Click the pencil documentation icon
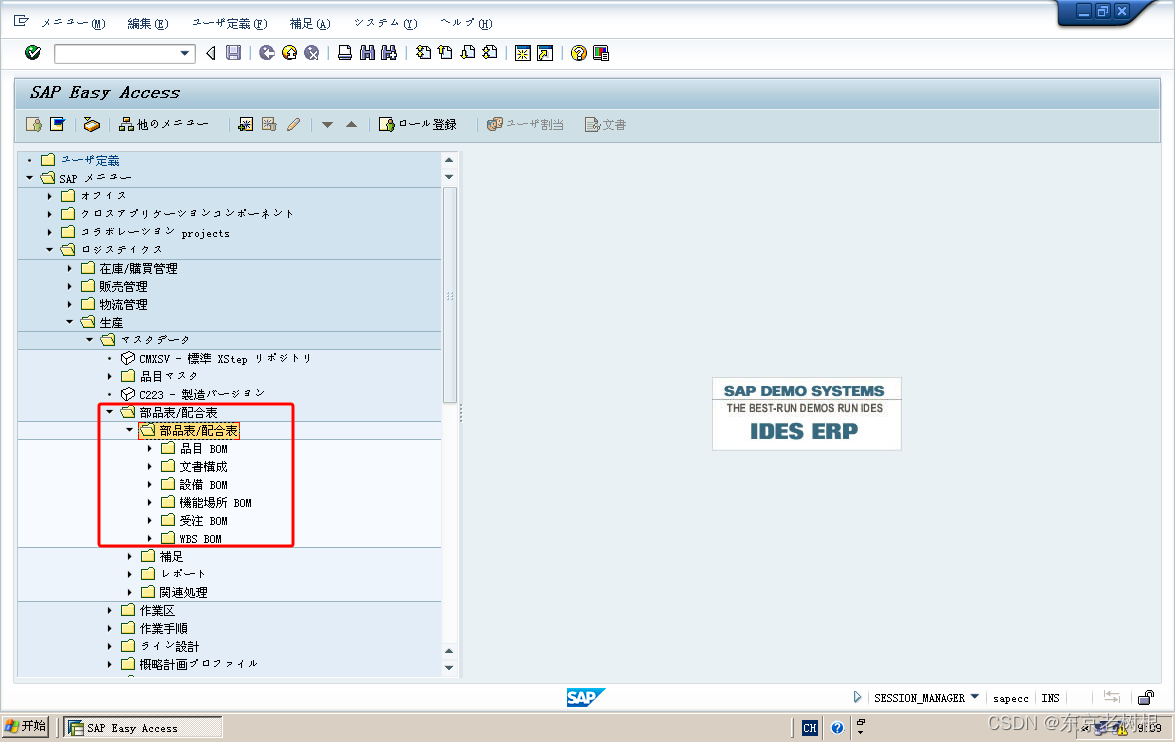This screenshot has width=1175, height=742. tap(292, 122)
